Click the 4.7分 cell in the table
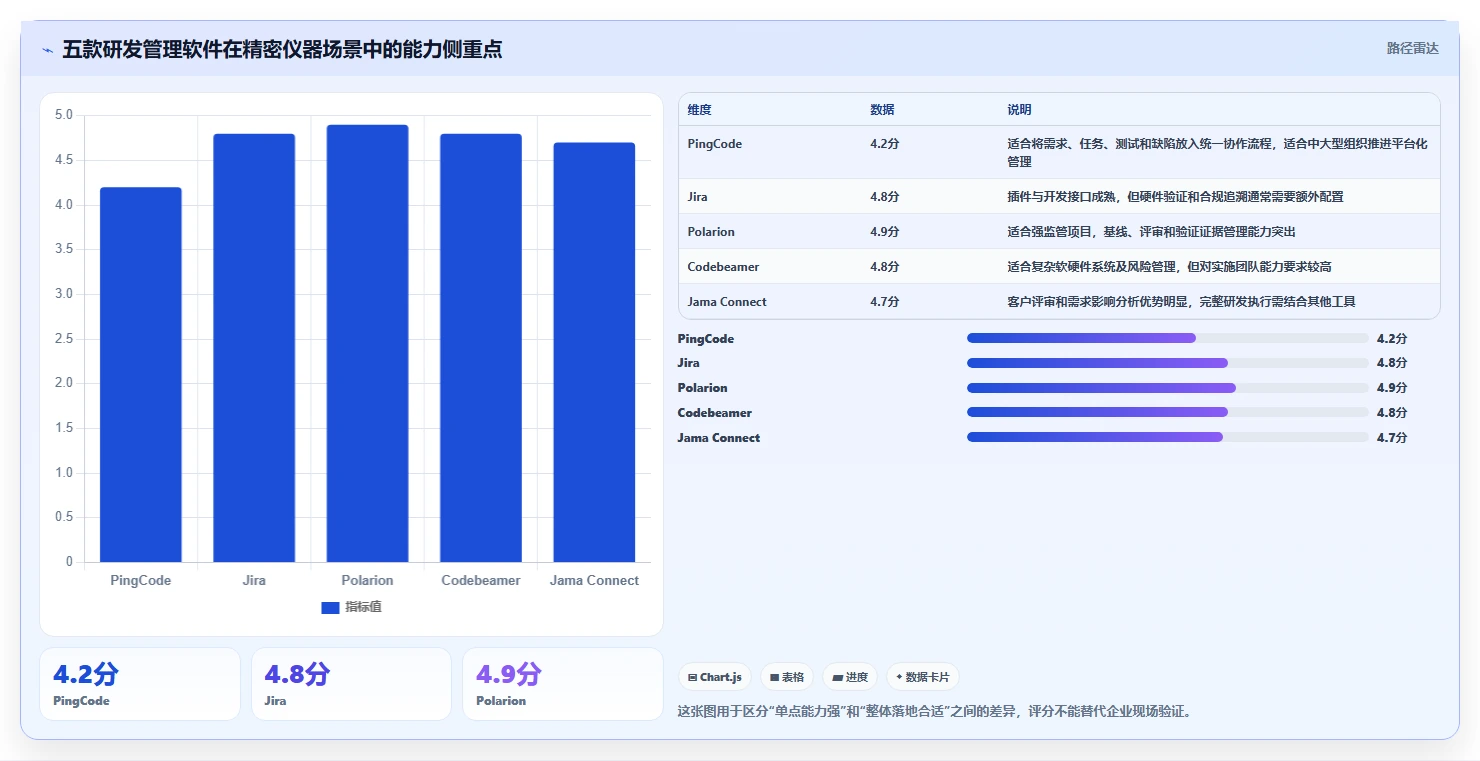The height and width of the screenshot is (761, 1480). click(884, 302)
